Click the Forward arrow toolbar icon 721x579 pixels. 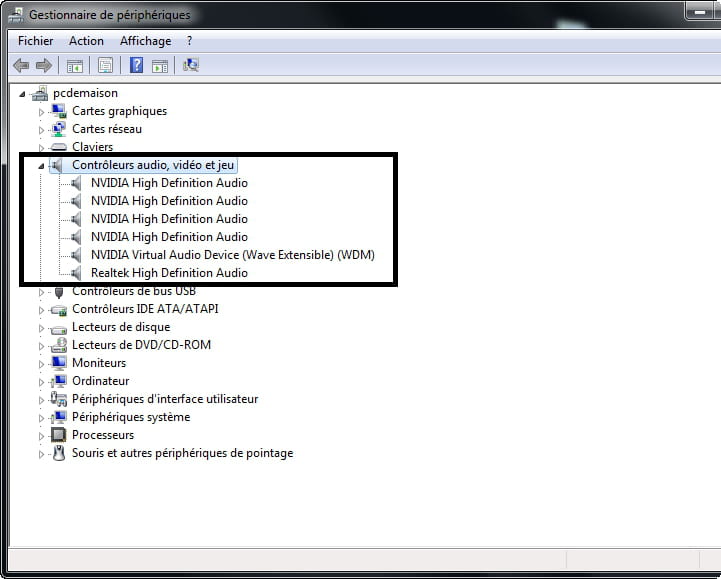(44, 66)
